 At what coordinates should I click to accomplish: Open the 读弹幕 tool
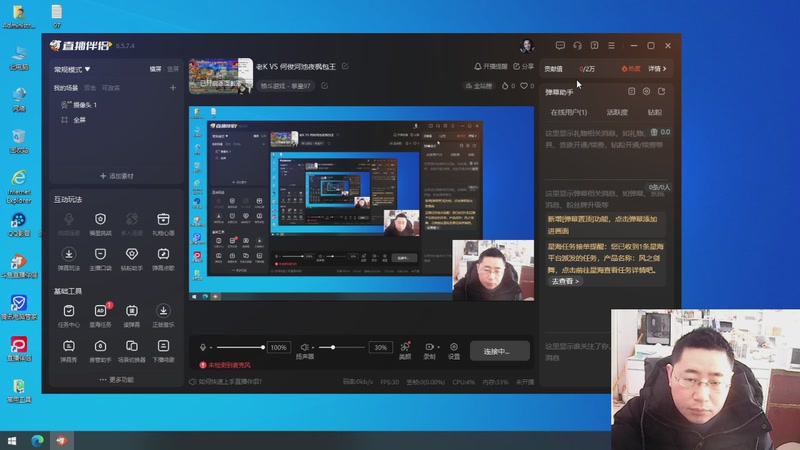tap(132, 315)
